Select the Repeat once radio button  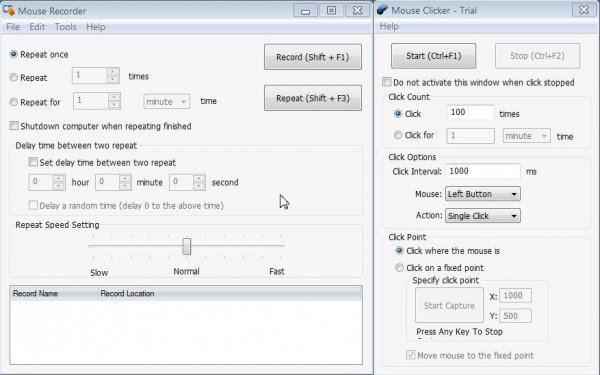click(x=14, y=54)
